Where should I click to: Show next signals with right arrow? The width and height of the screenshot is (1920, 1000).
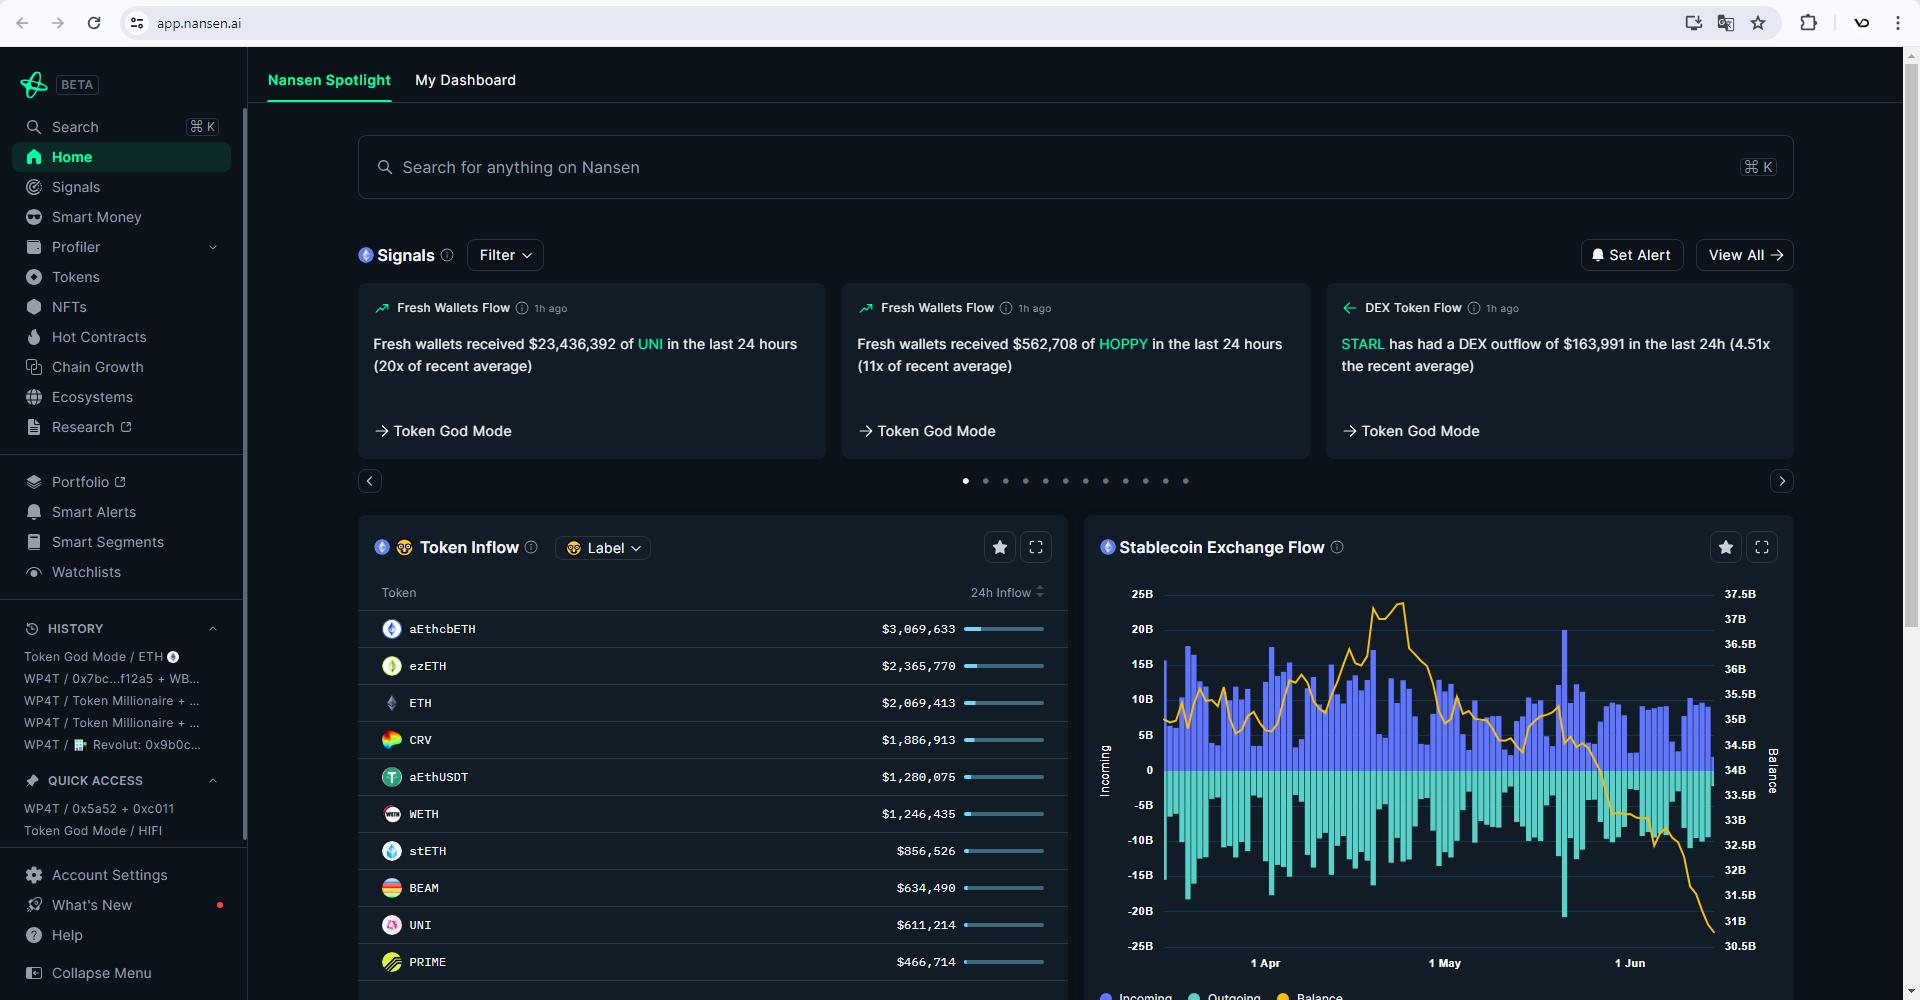[x=1781, y=481]
